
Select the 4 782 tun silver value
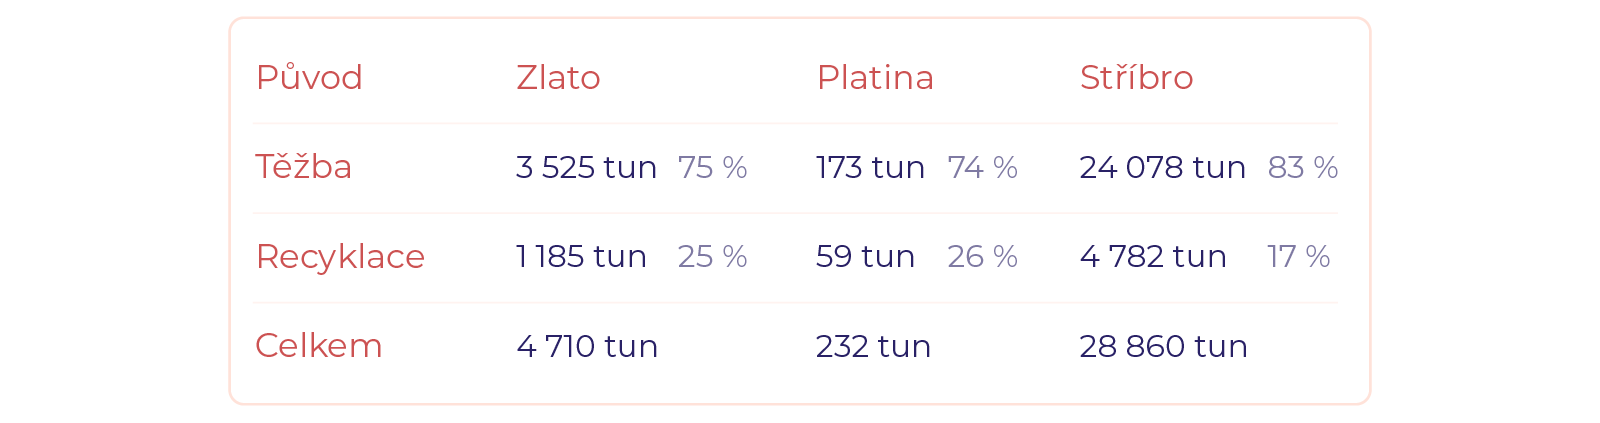[x=1153, y=257]
